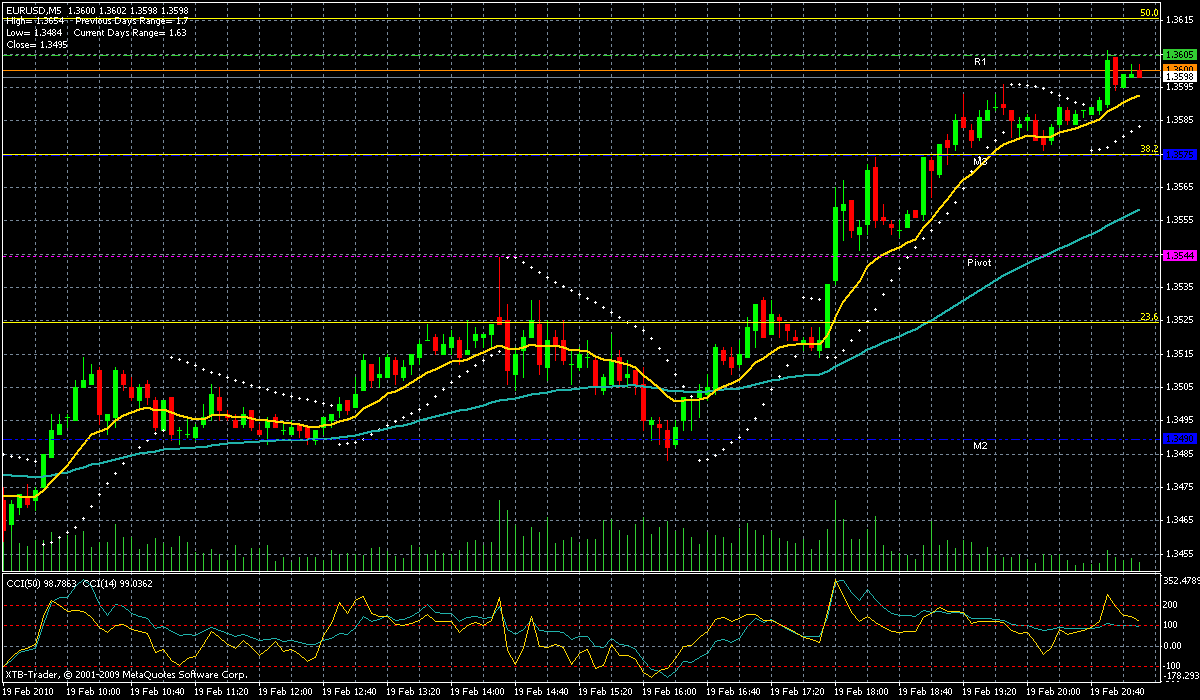Click the 1.3525 price axis value

tap(1180, 320)
